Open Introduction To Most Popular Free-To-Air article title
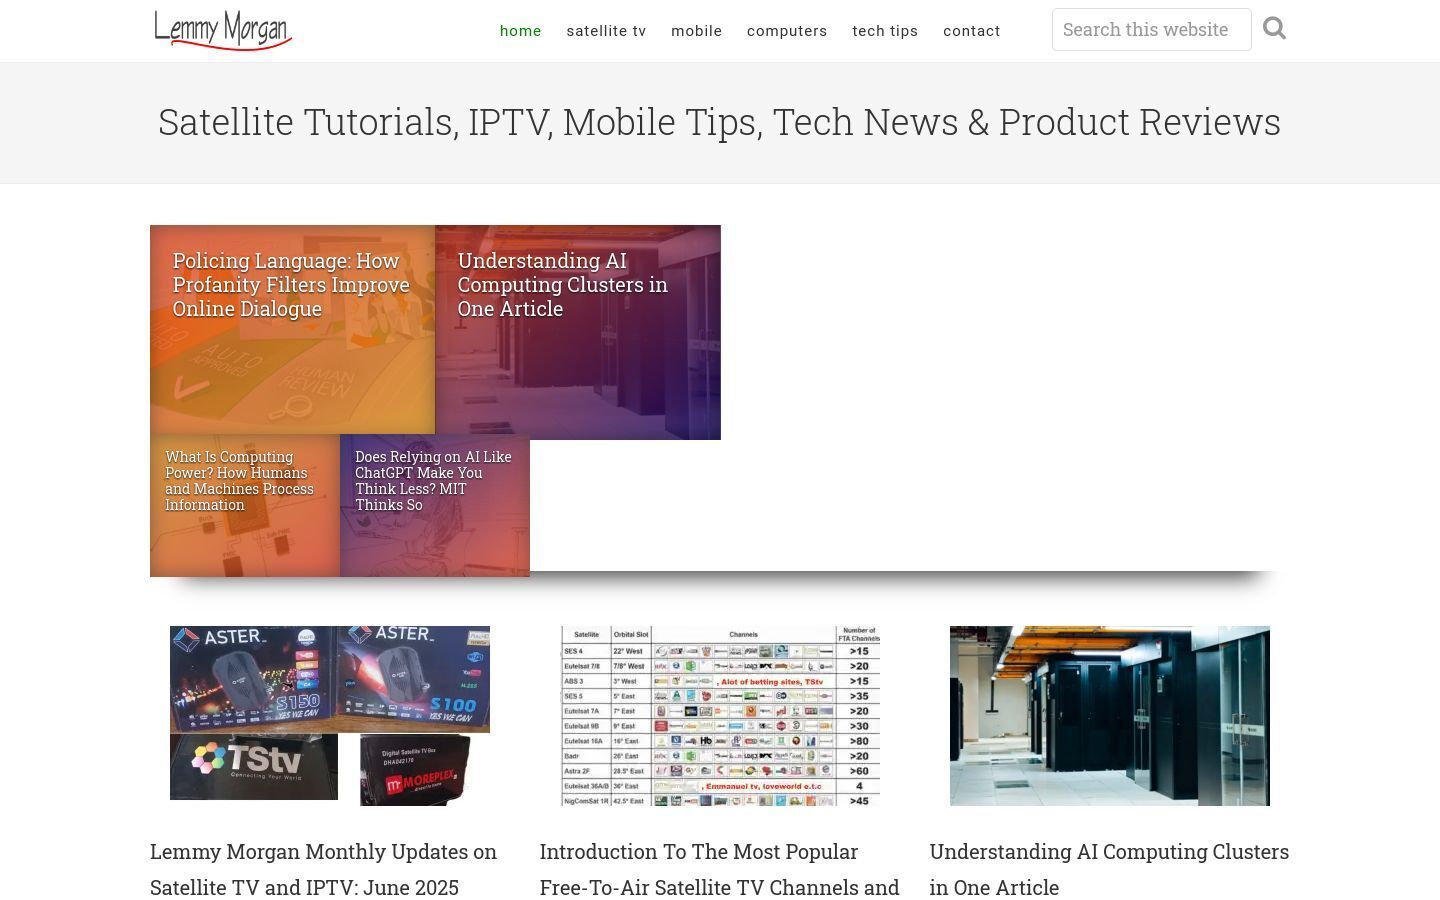This screenshot has width=1440, height=900. tap(720, 869)
